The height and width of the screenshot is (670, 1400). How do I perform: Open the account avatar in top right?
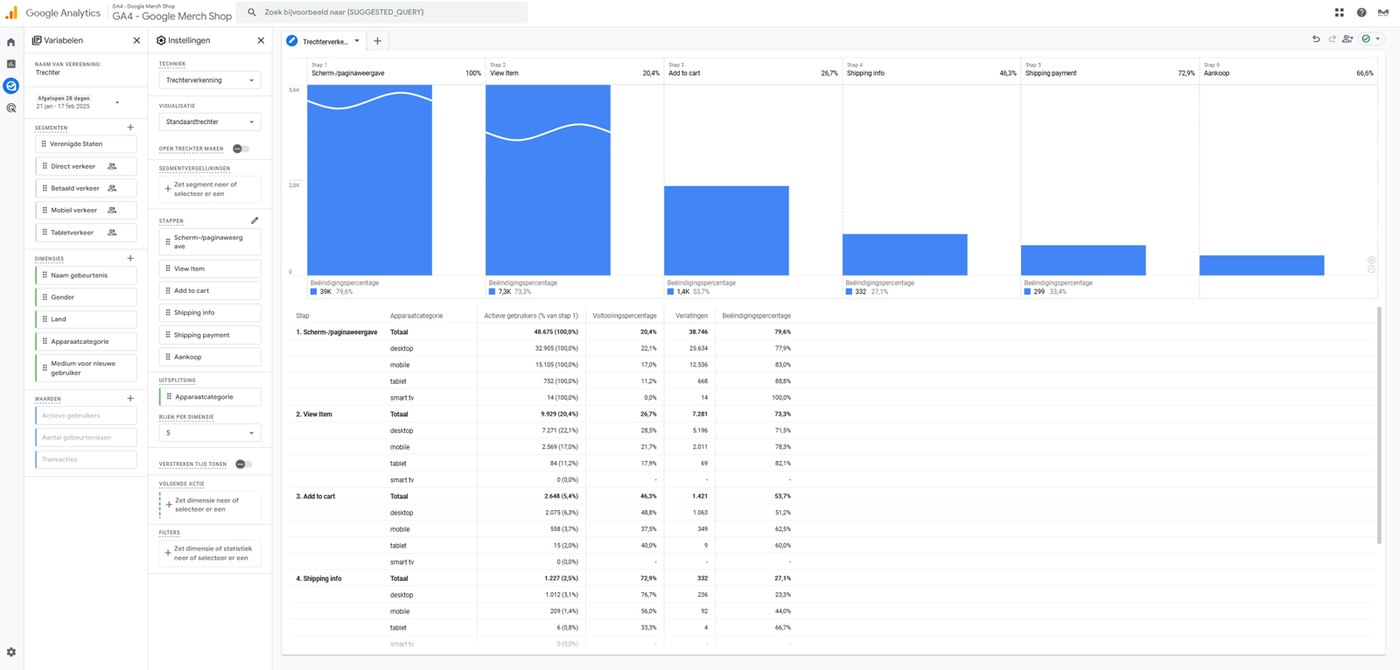[1383, 13]
